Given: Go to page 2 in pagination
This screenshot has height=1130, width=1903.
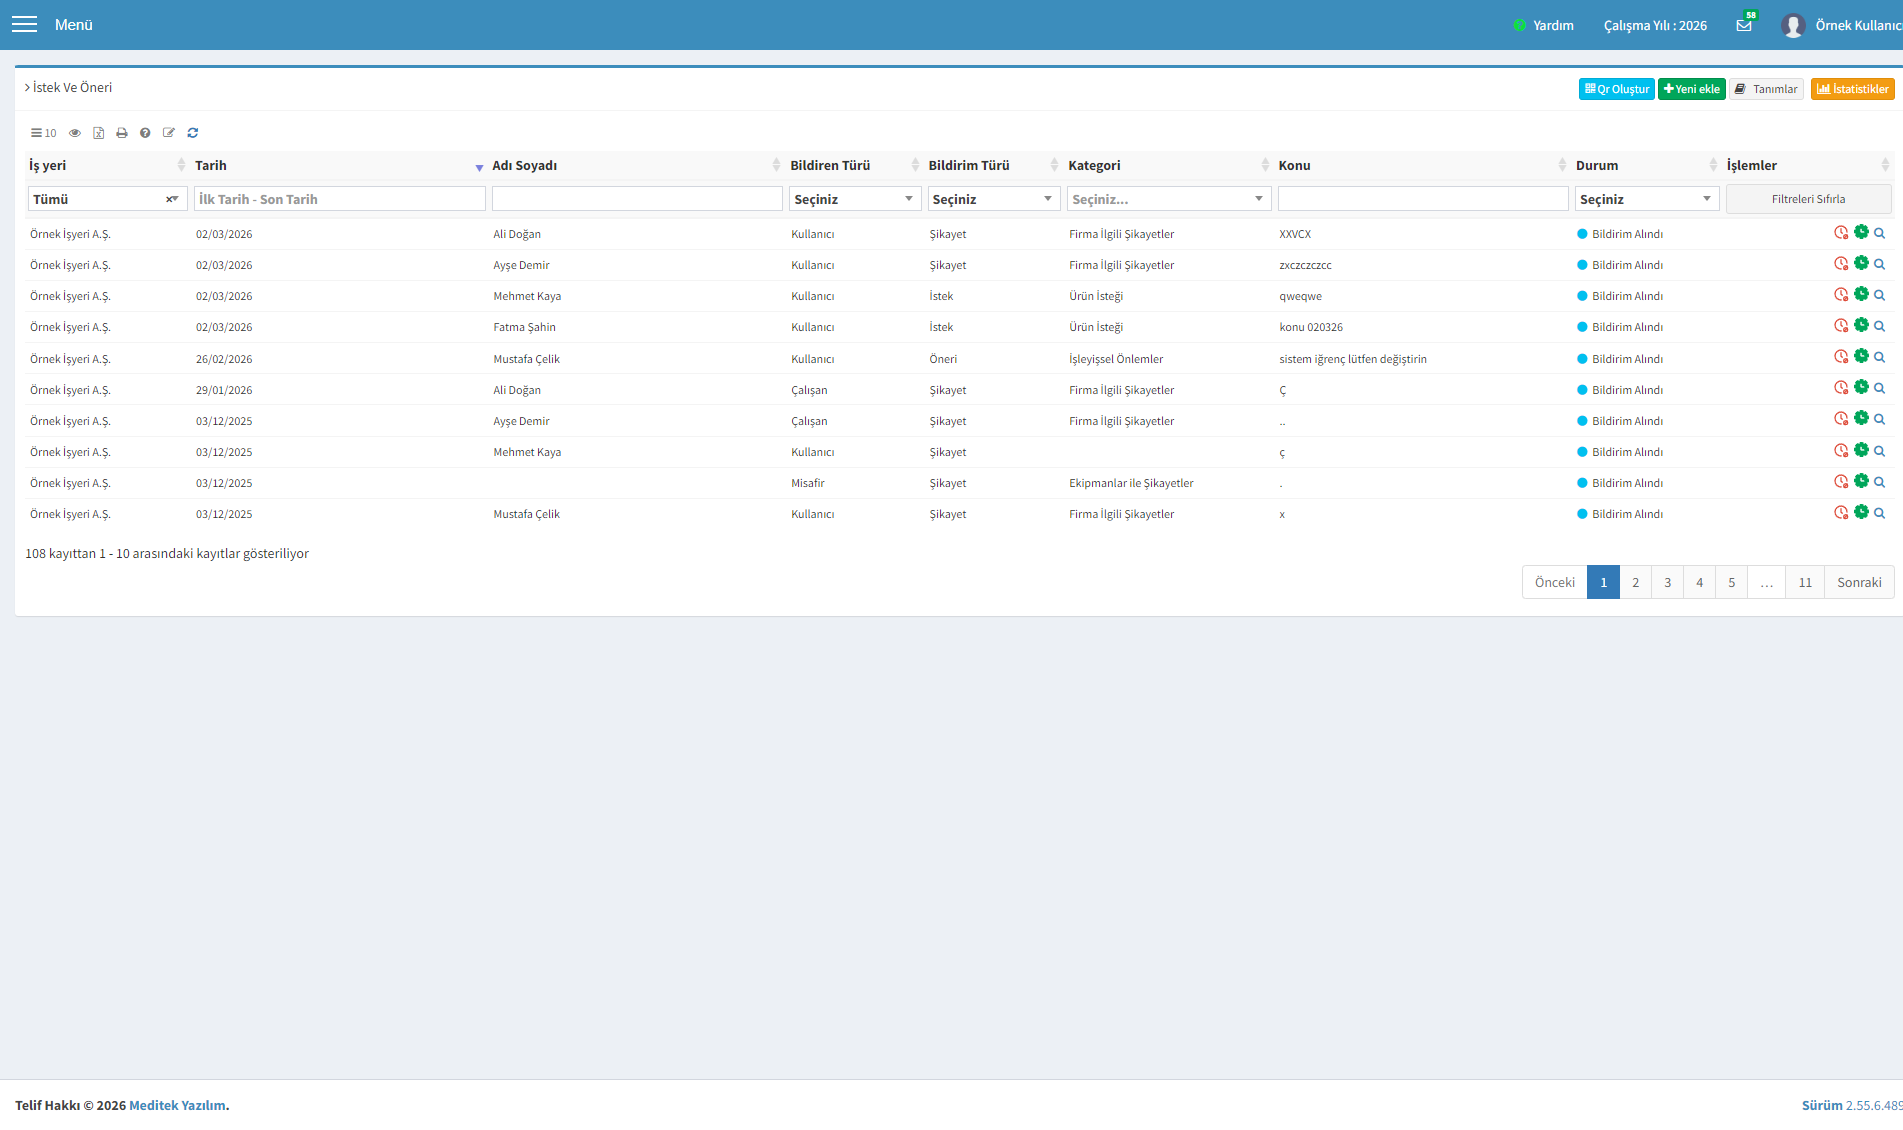Looking at the screenshot, I should tap(1635, 582).
